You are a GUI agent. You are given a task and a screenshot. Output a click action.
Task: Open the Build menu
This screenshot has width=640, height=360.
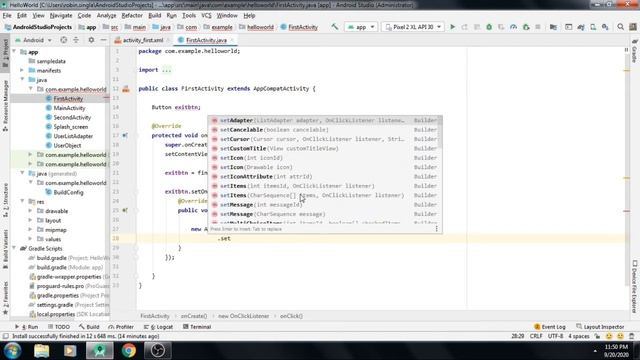pos(154,16)
